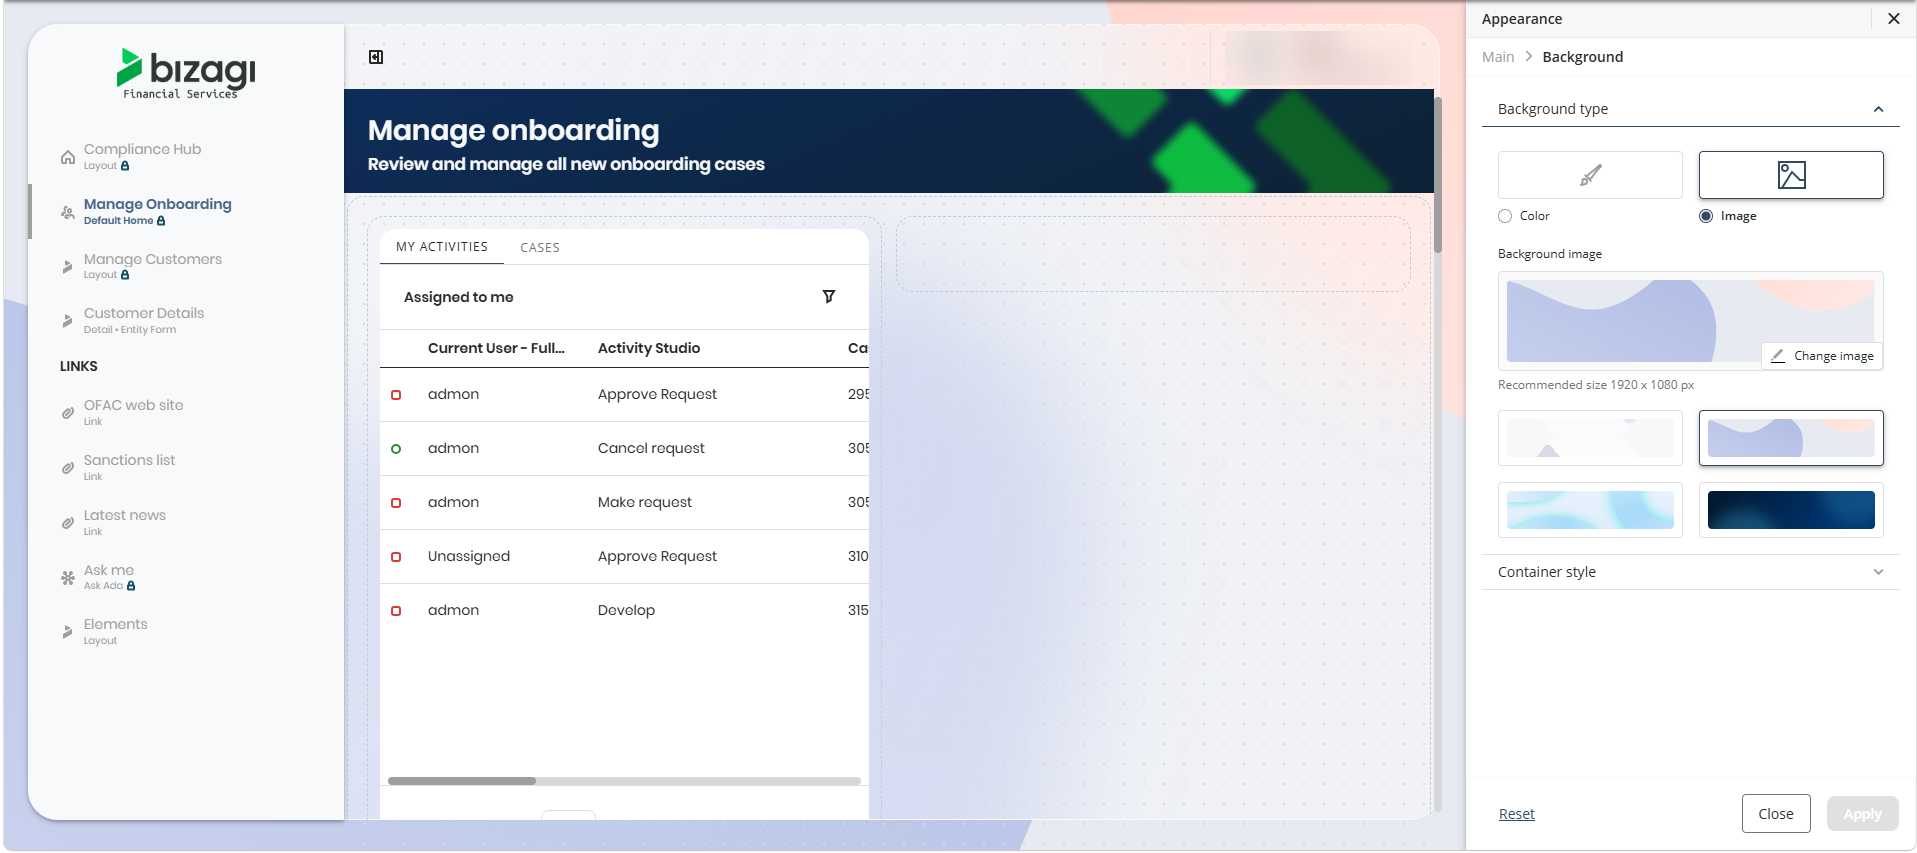This screenshot has width=1917, height=853.
Task: Click the Make request activity cell
Action: pyautogui.click(x=645, y=503)
